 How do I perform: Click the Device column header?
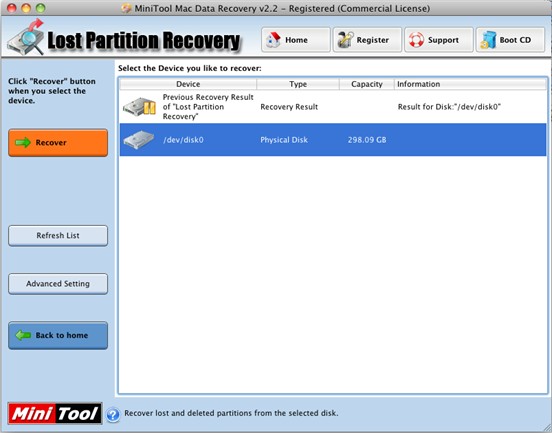point(188,84)
